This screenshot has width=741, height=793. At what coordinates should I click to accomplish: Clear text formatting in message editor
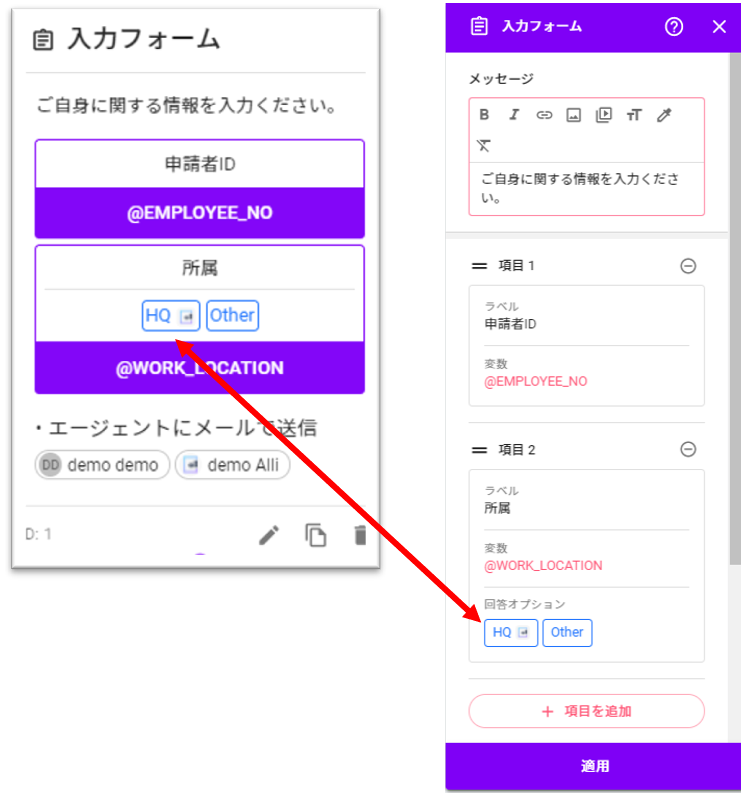484,146
